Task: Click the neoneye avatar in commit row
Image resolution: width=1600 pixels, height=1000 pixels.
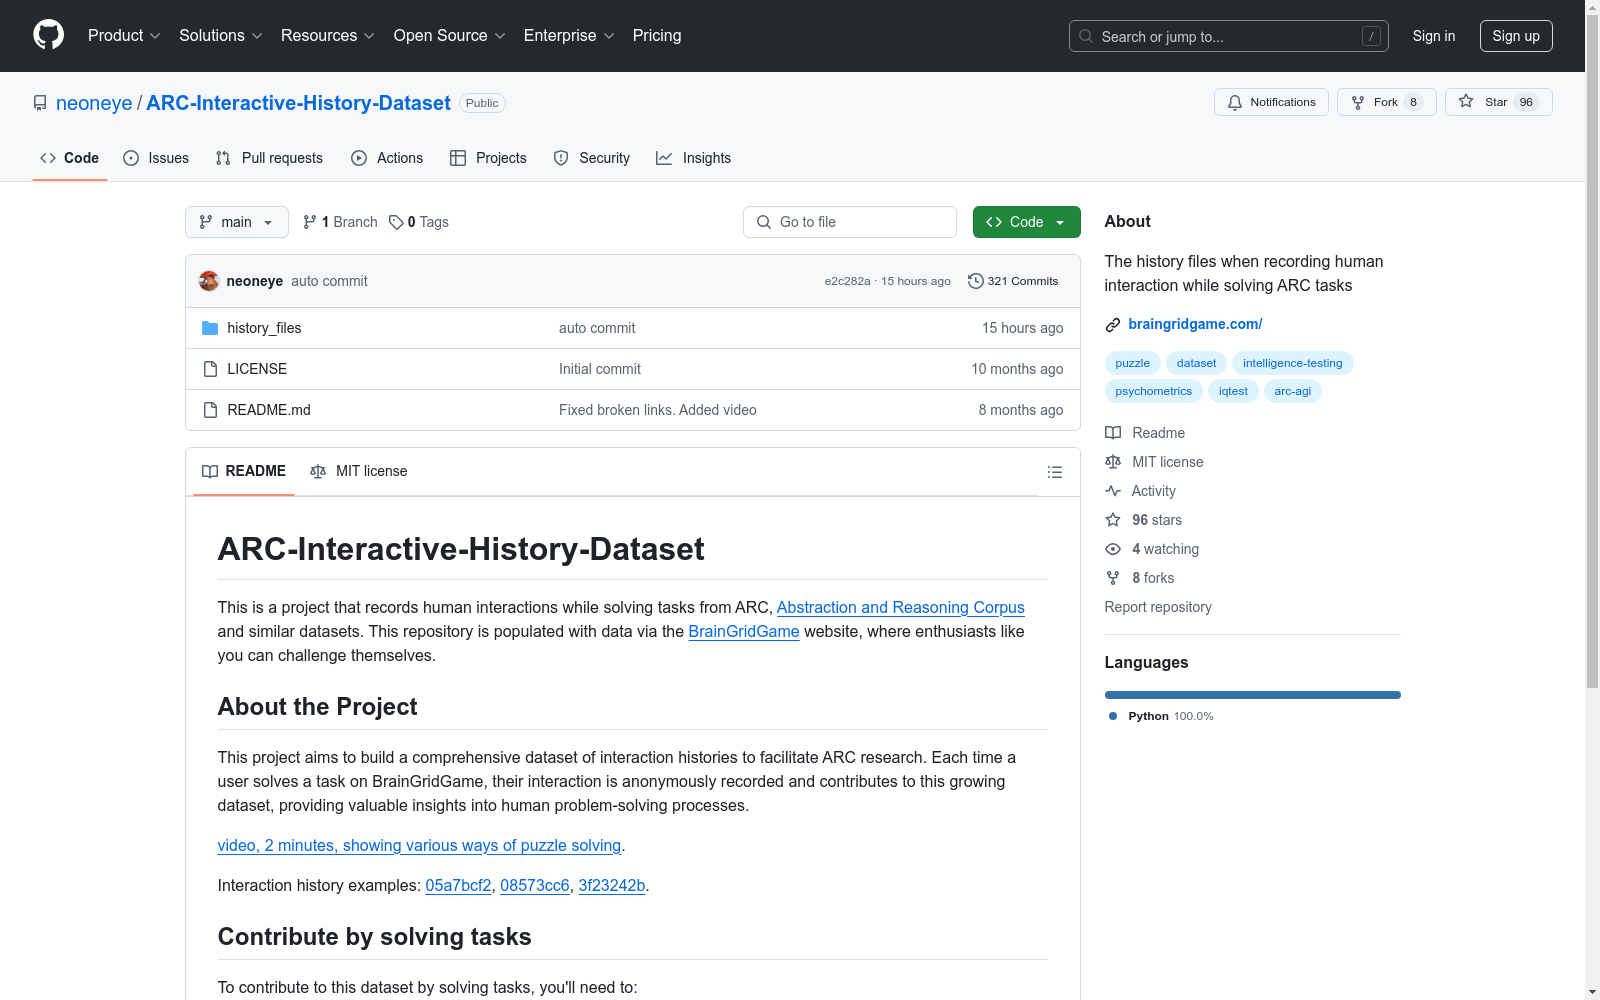Action: click(x=209, y=281)
